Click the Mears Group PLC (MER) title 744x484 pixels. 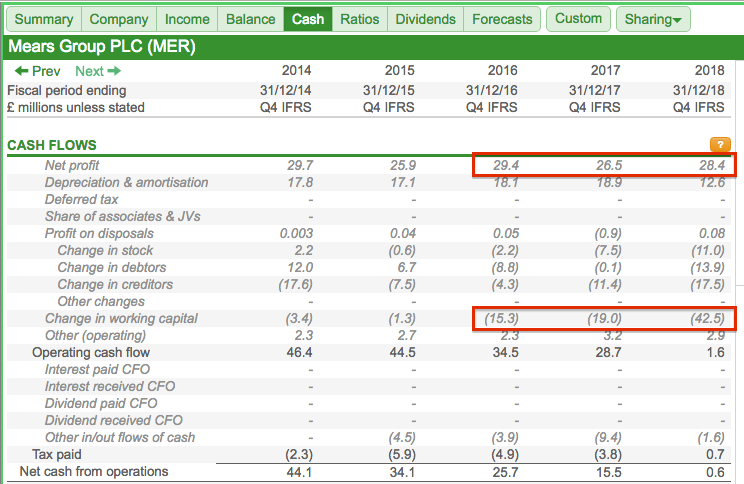pyautogui.click(x=102, y=47)
